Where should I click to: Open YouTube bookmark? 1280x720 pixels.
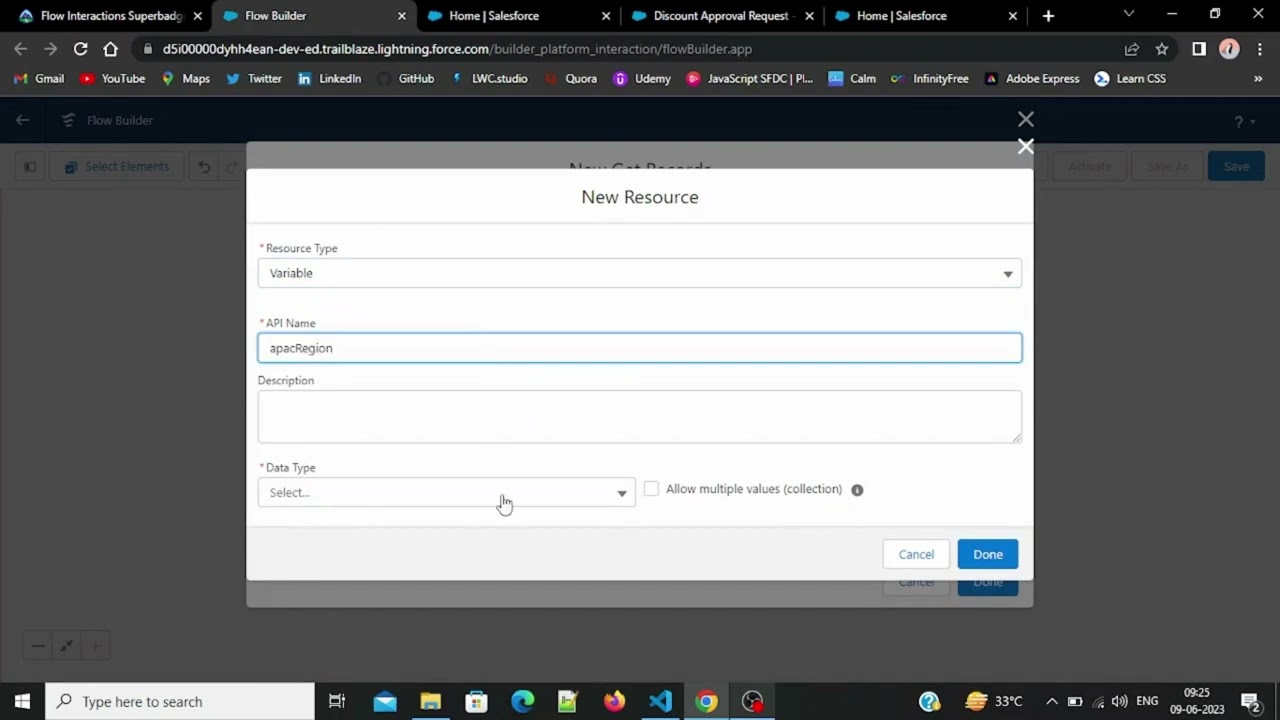112,79
